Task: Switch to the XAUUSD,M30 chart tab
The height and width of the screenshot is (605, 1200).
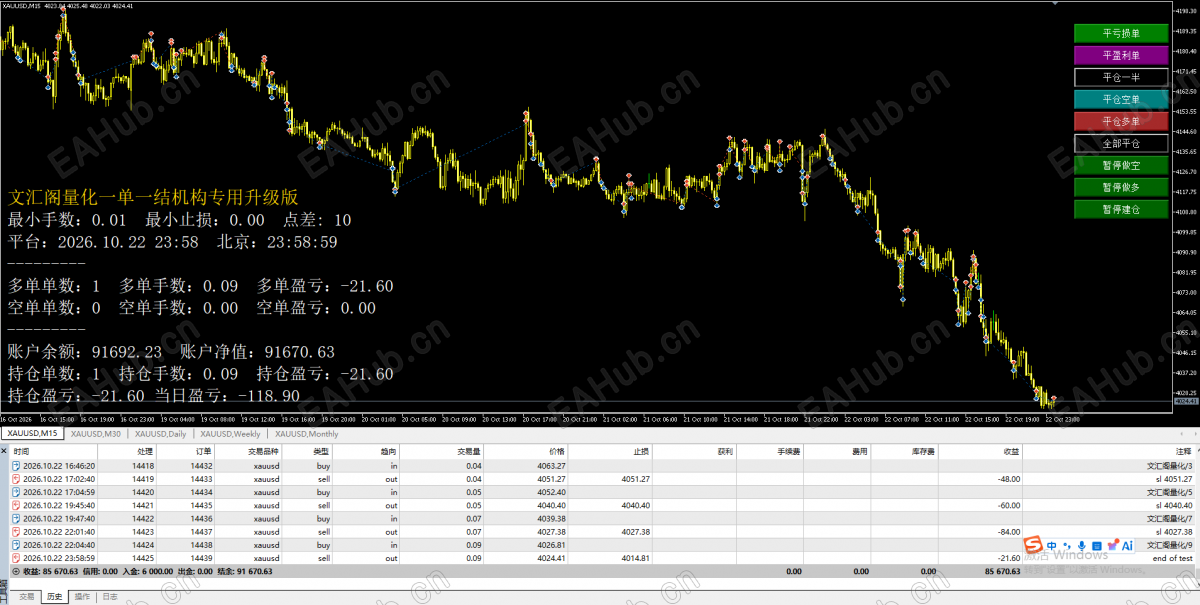Action: tap(97, 434)
